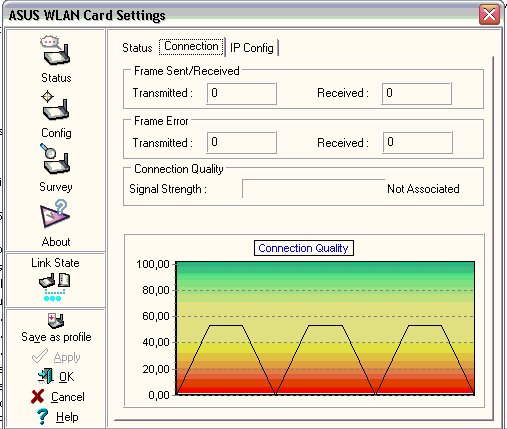Close the ASUS WLAN Card Settings window
Screen dimensions: 507x429
coord(489,15)
